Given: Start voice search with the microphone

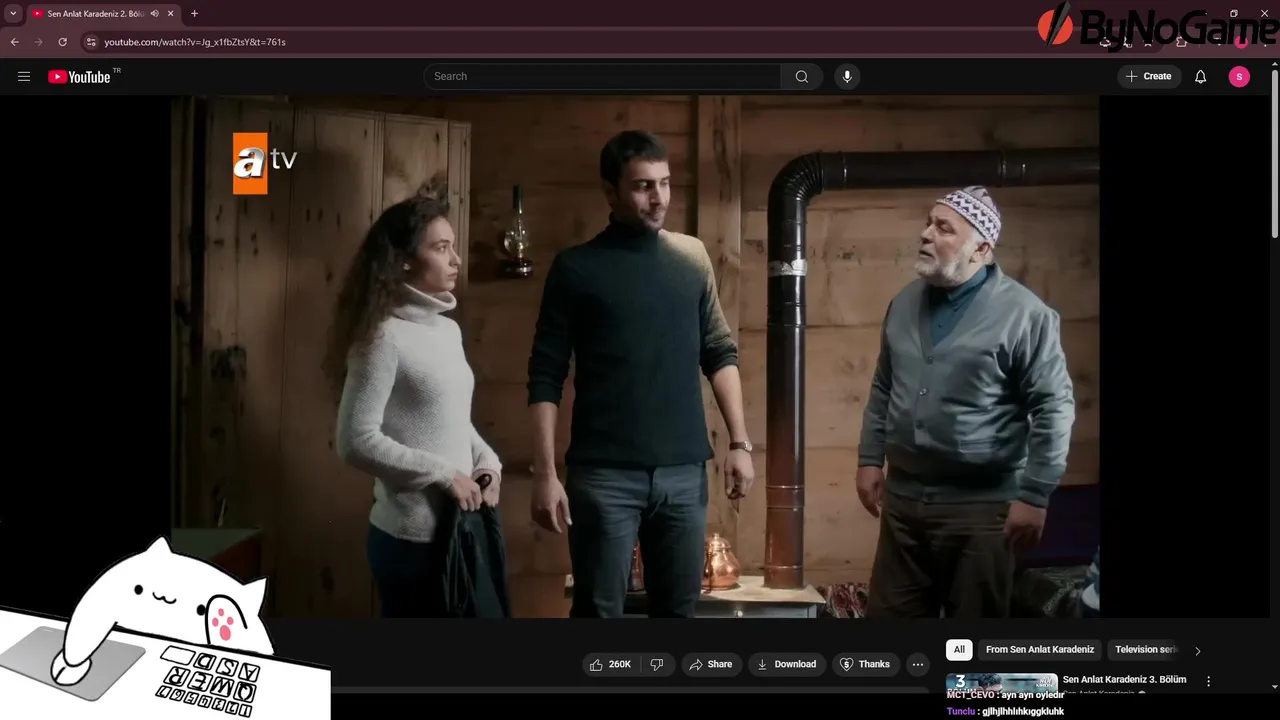Looking at the screenshot, I should coord(847,76).
